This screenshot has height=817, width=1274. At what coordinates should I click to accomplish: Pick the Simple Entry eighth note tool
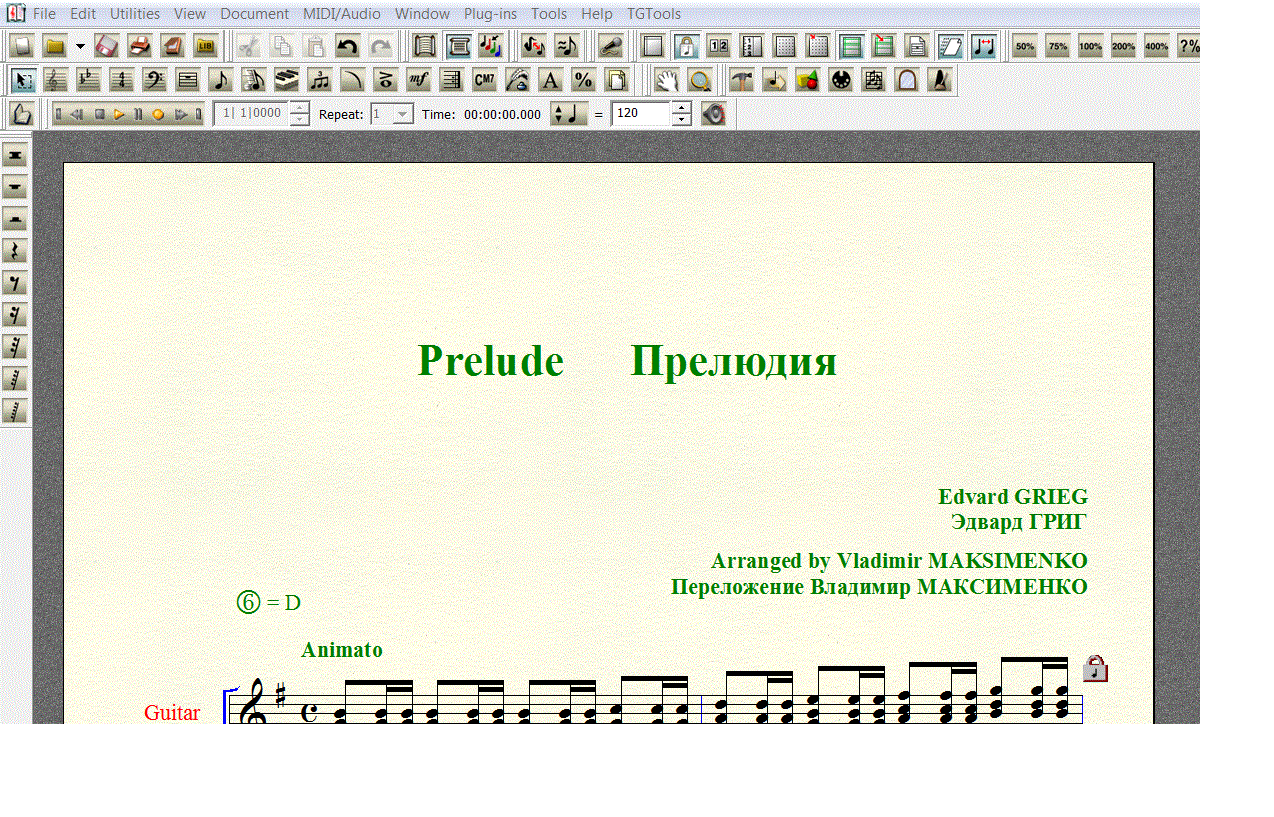pyautogui.click(x=221, y=80)
